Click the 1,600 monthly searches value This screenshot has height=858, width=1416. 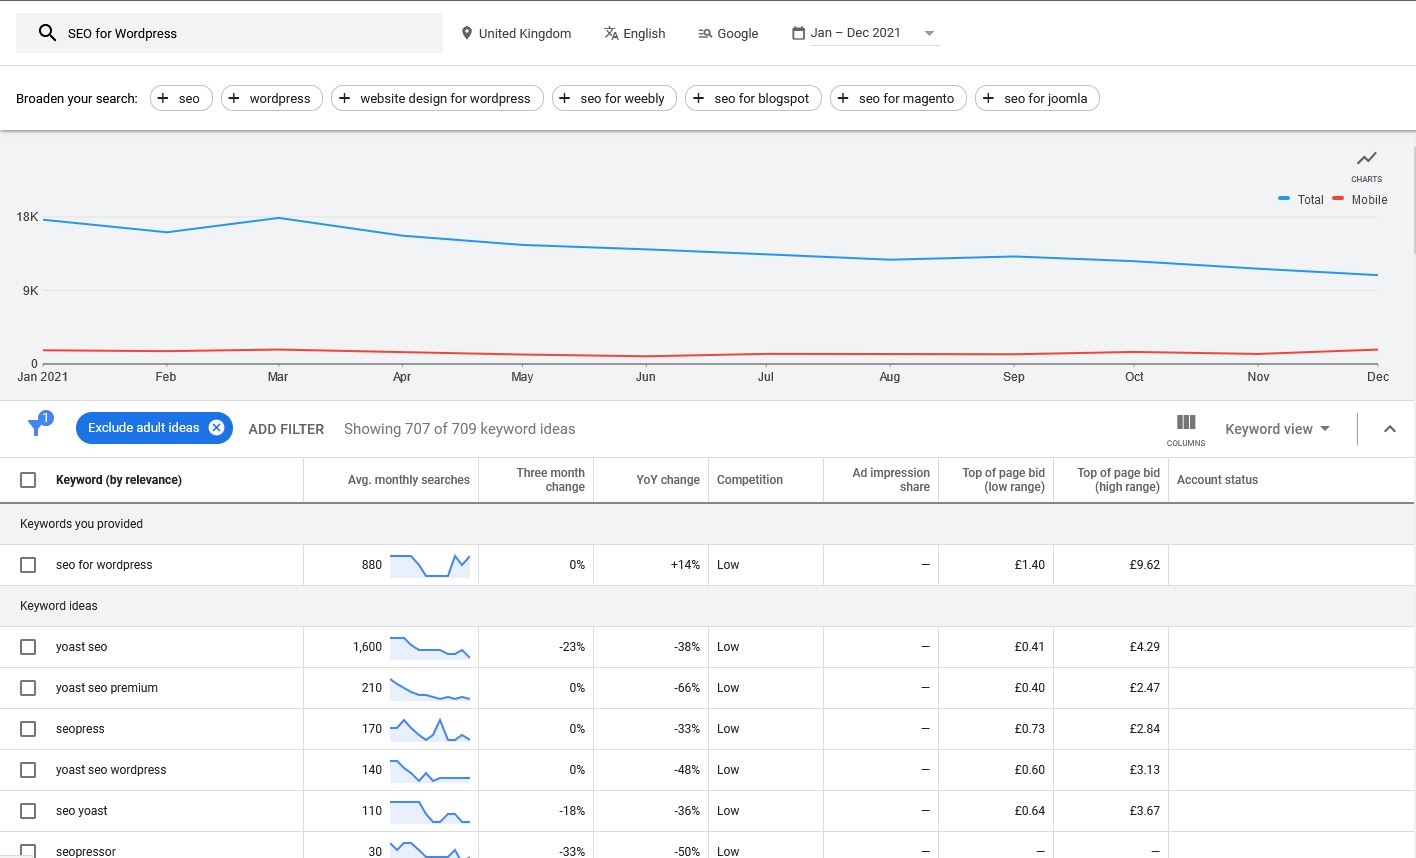click(367, 647)
